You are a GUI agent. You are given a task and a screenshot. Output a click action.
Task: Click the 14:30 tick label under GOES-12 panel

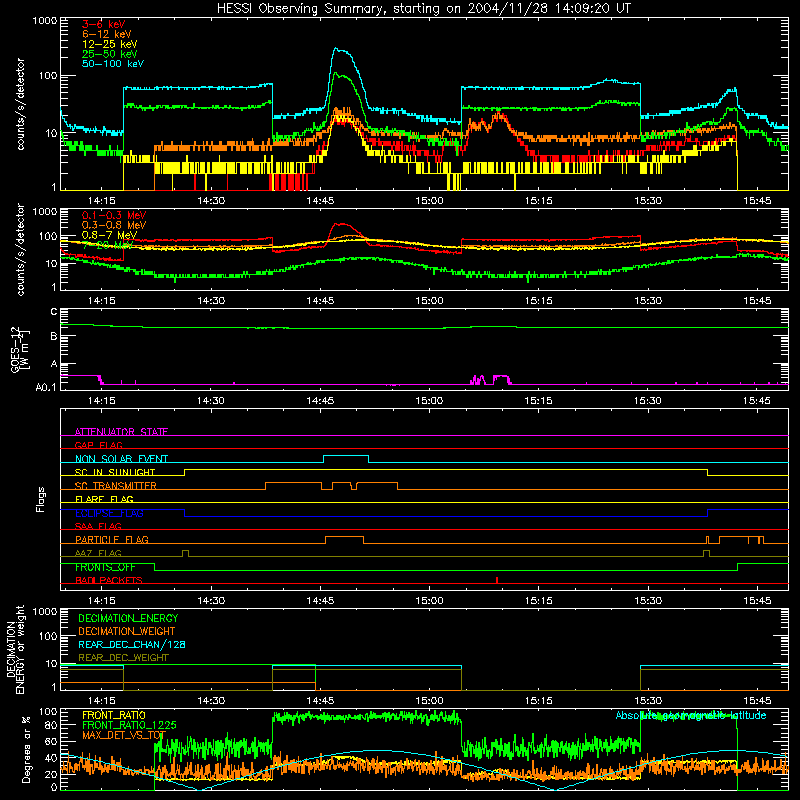[211, 401]
